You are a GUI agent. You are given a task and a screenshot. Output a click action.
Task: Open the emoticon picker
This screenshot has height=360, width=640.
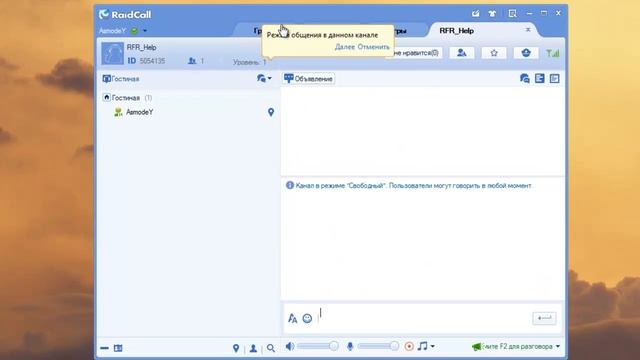click(307, 318)
